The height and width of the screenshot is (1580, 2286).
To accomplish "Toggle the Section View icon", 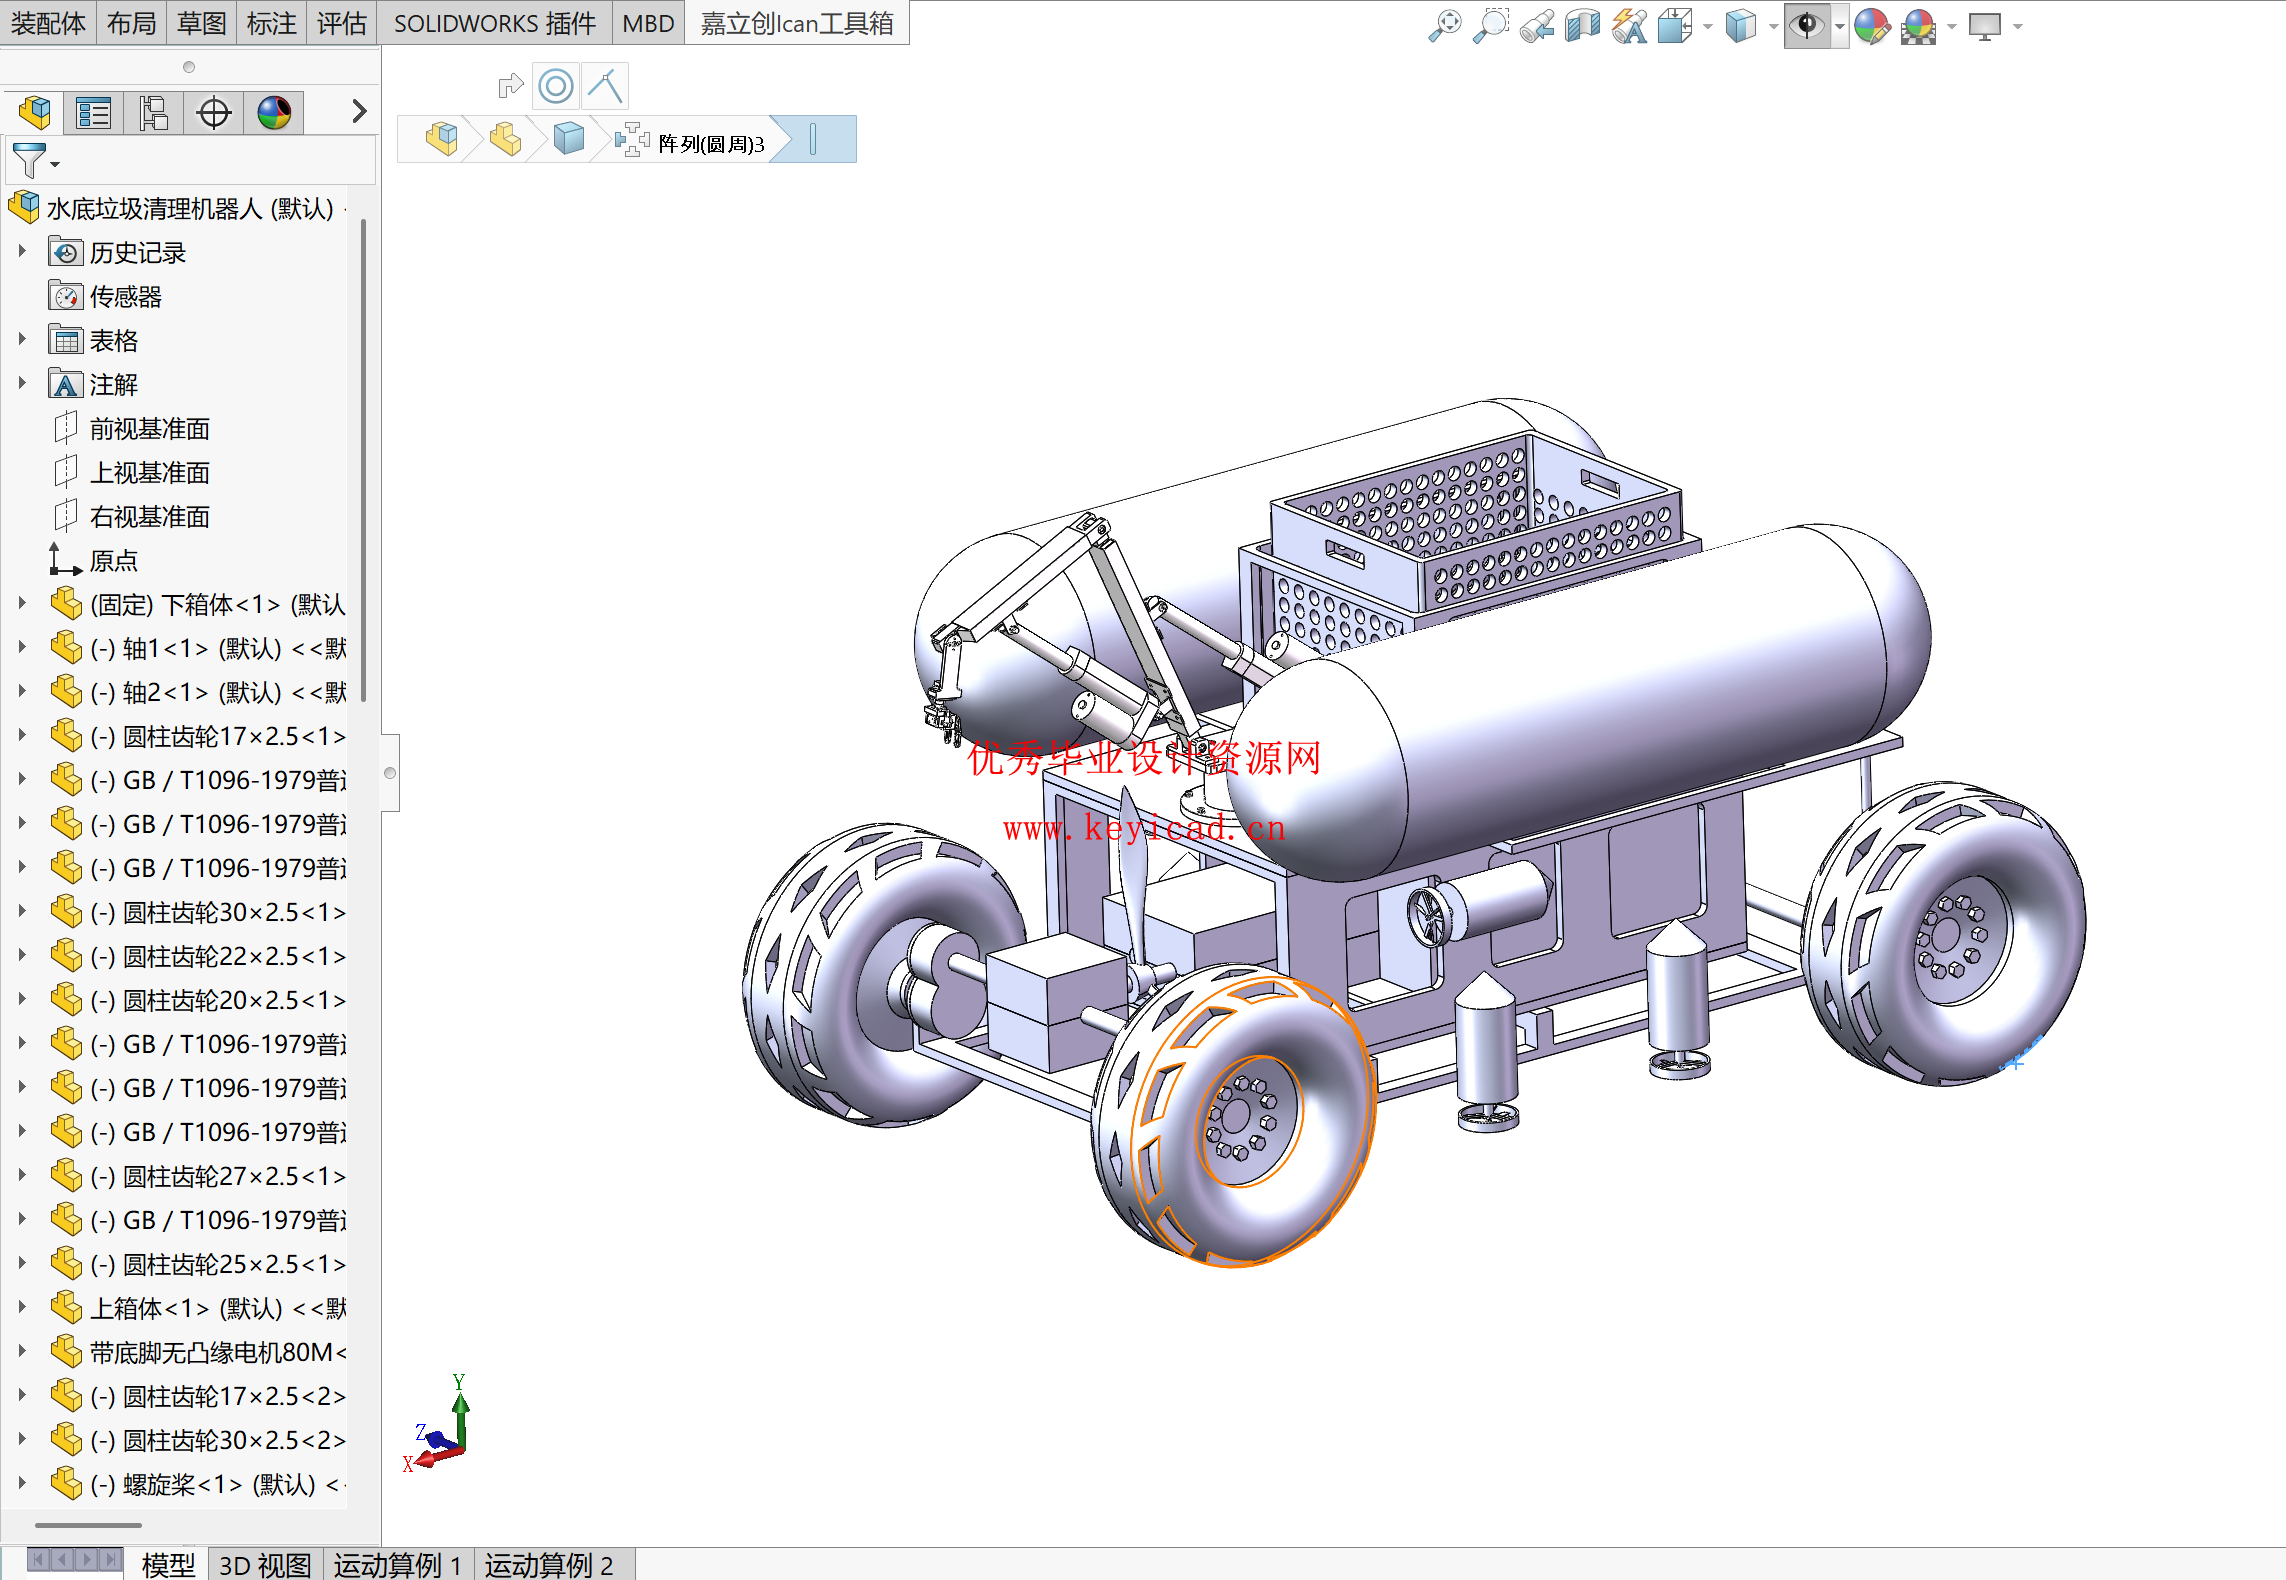I will (1583, 26).
